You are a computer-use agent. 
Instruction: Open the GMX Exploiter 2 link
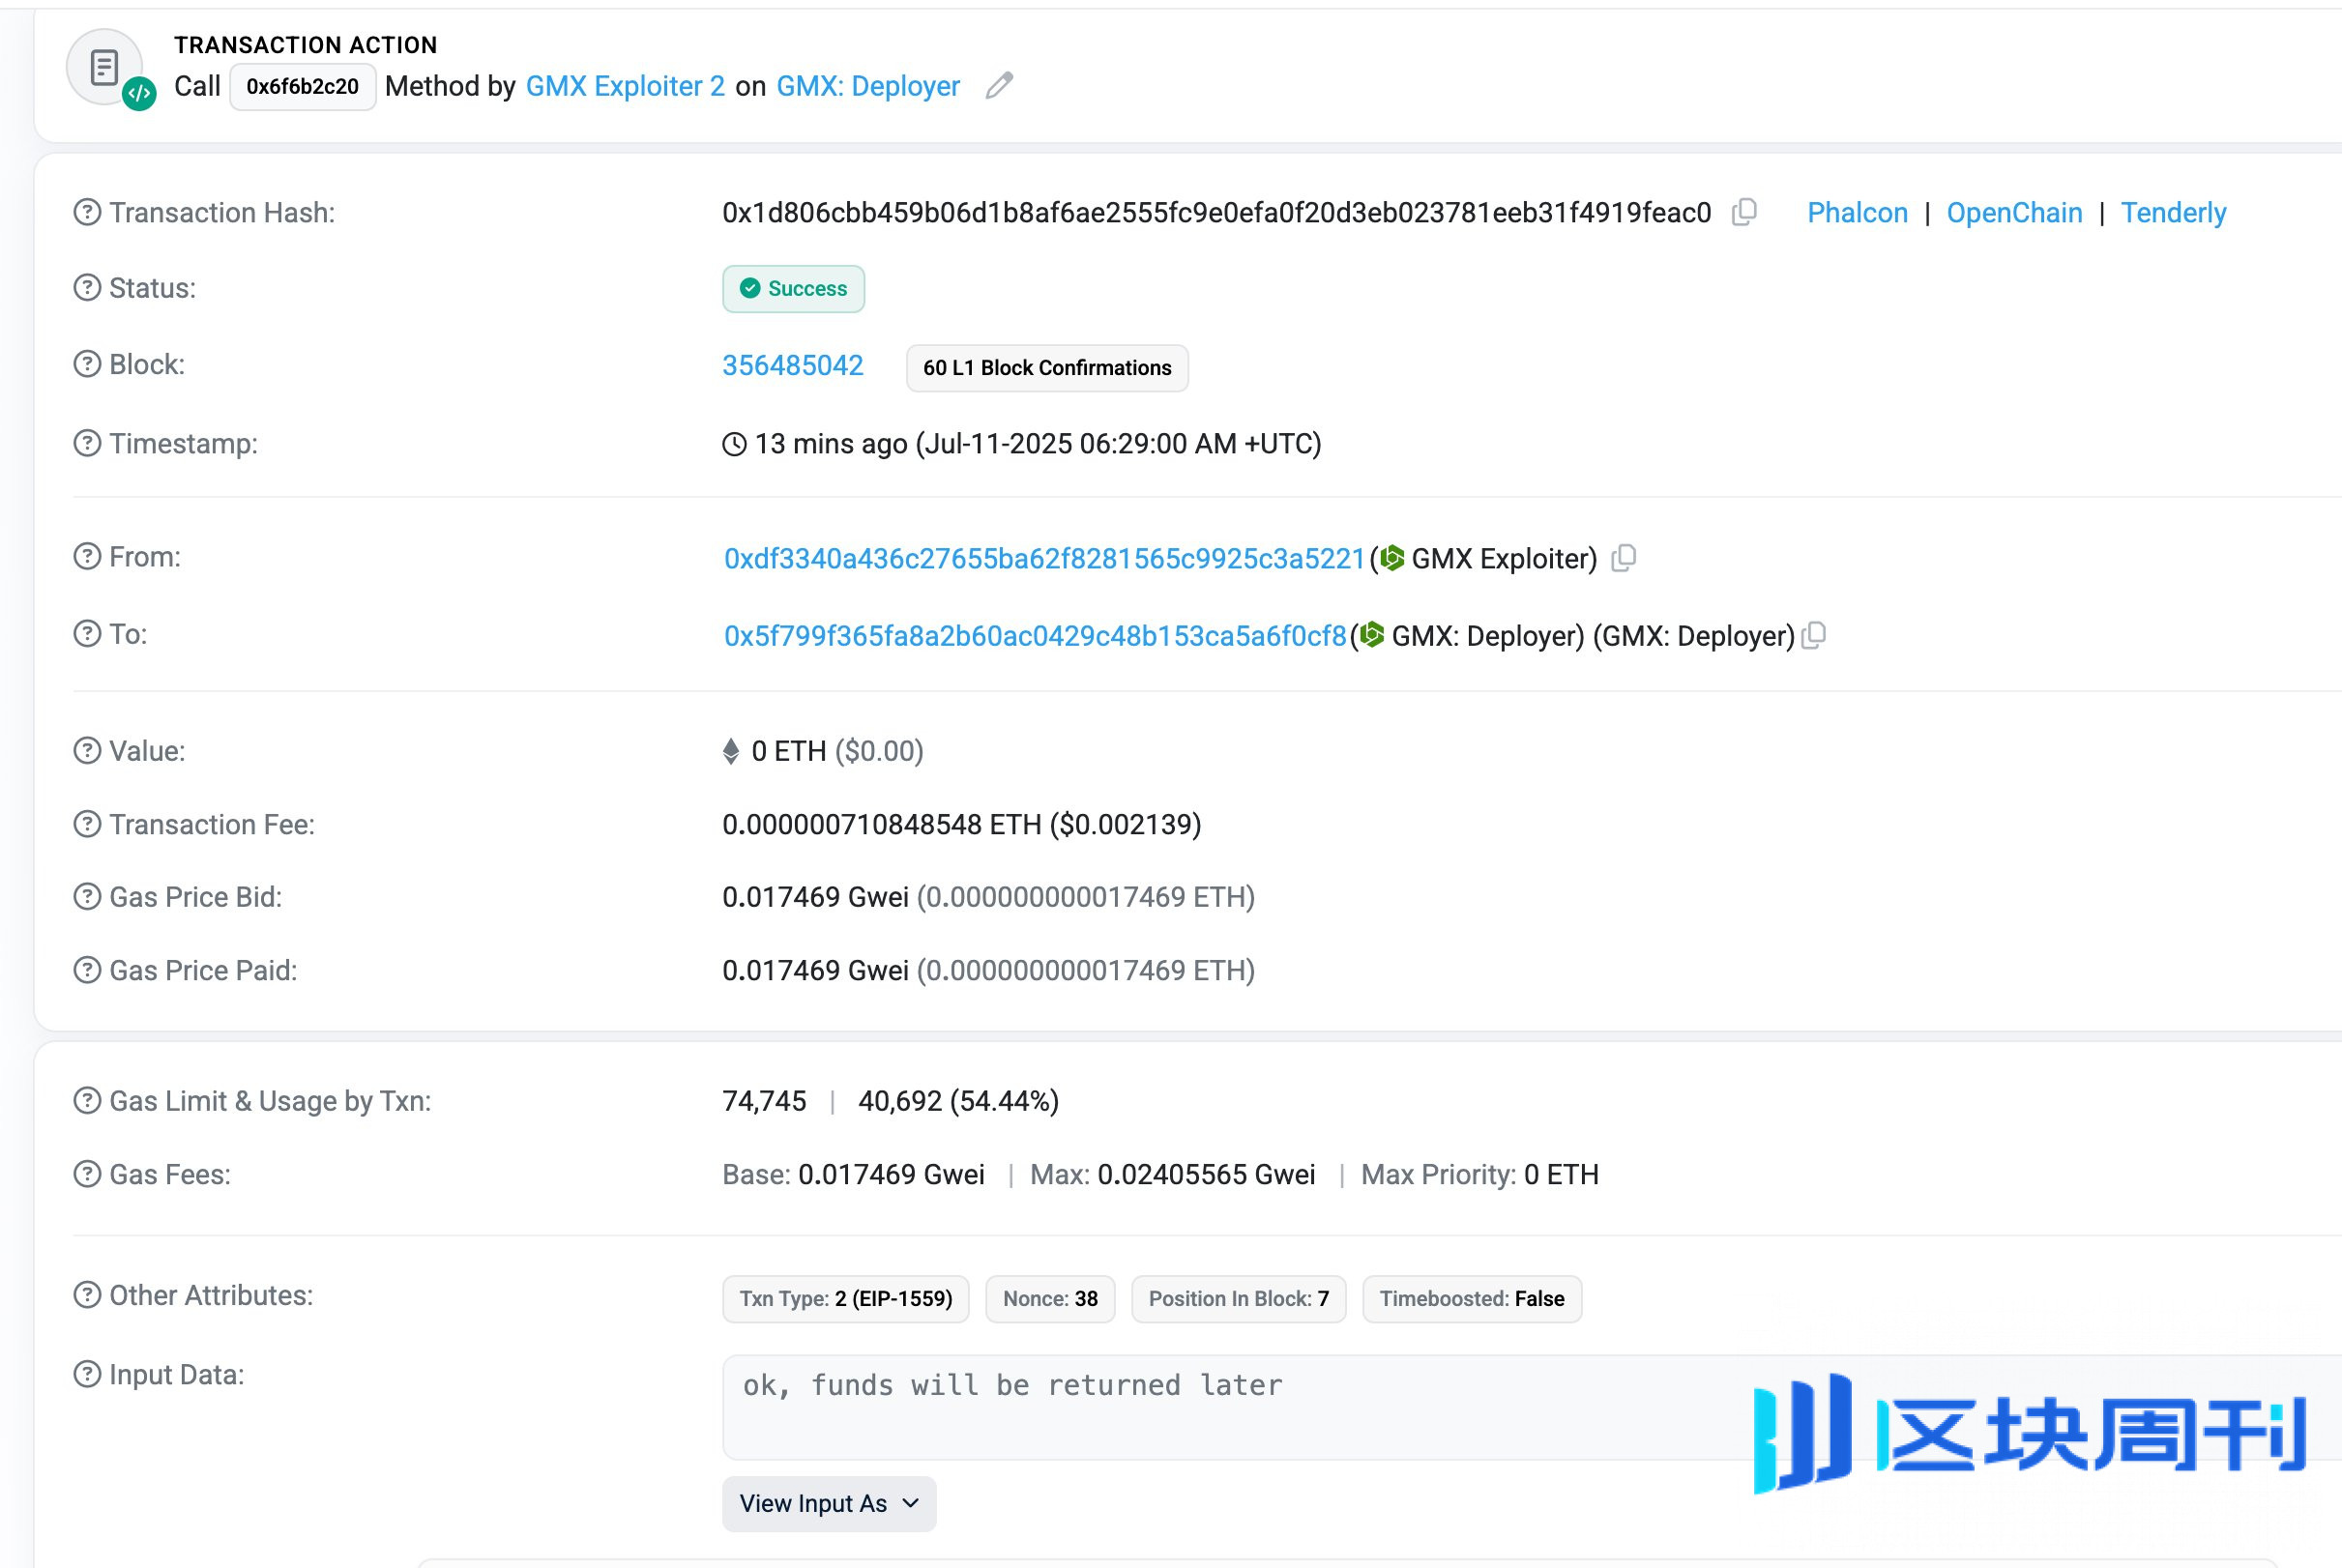(x=625, y=86)
